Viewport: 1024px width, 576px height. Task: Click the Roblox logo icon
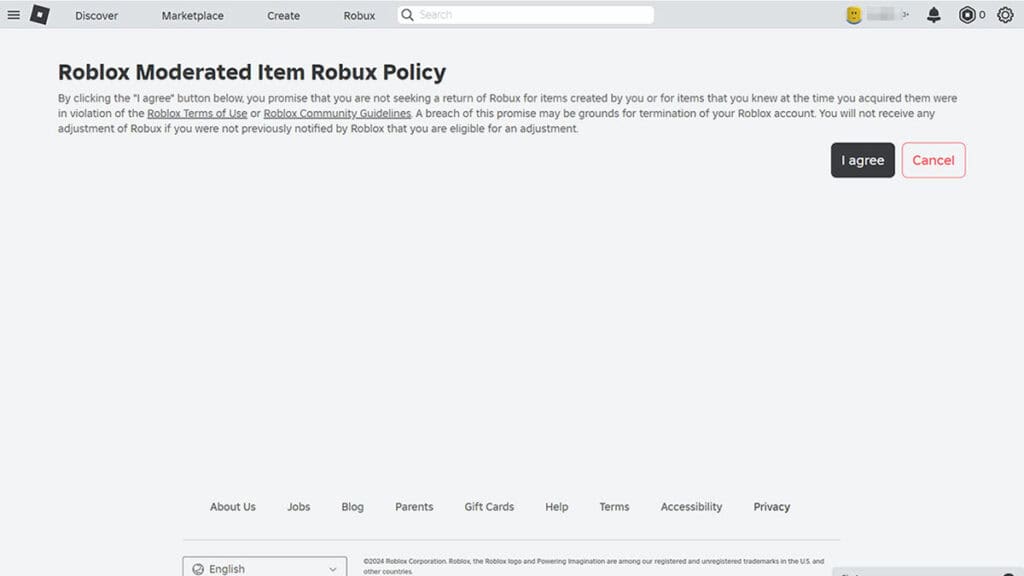pos(39,14)
